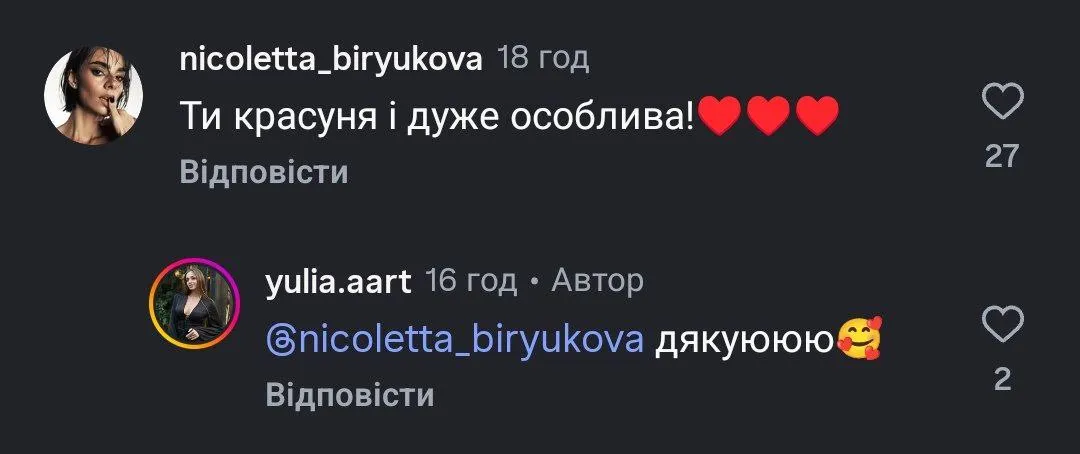Click the smiling face with hearts emoji
The width and height of the screenshot is (1080, 454).
(x=859, y=340)
